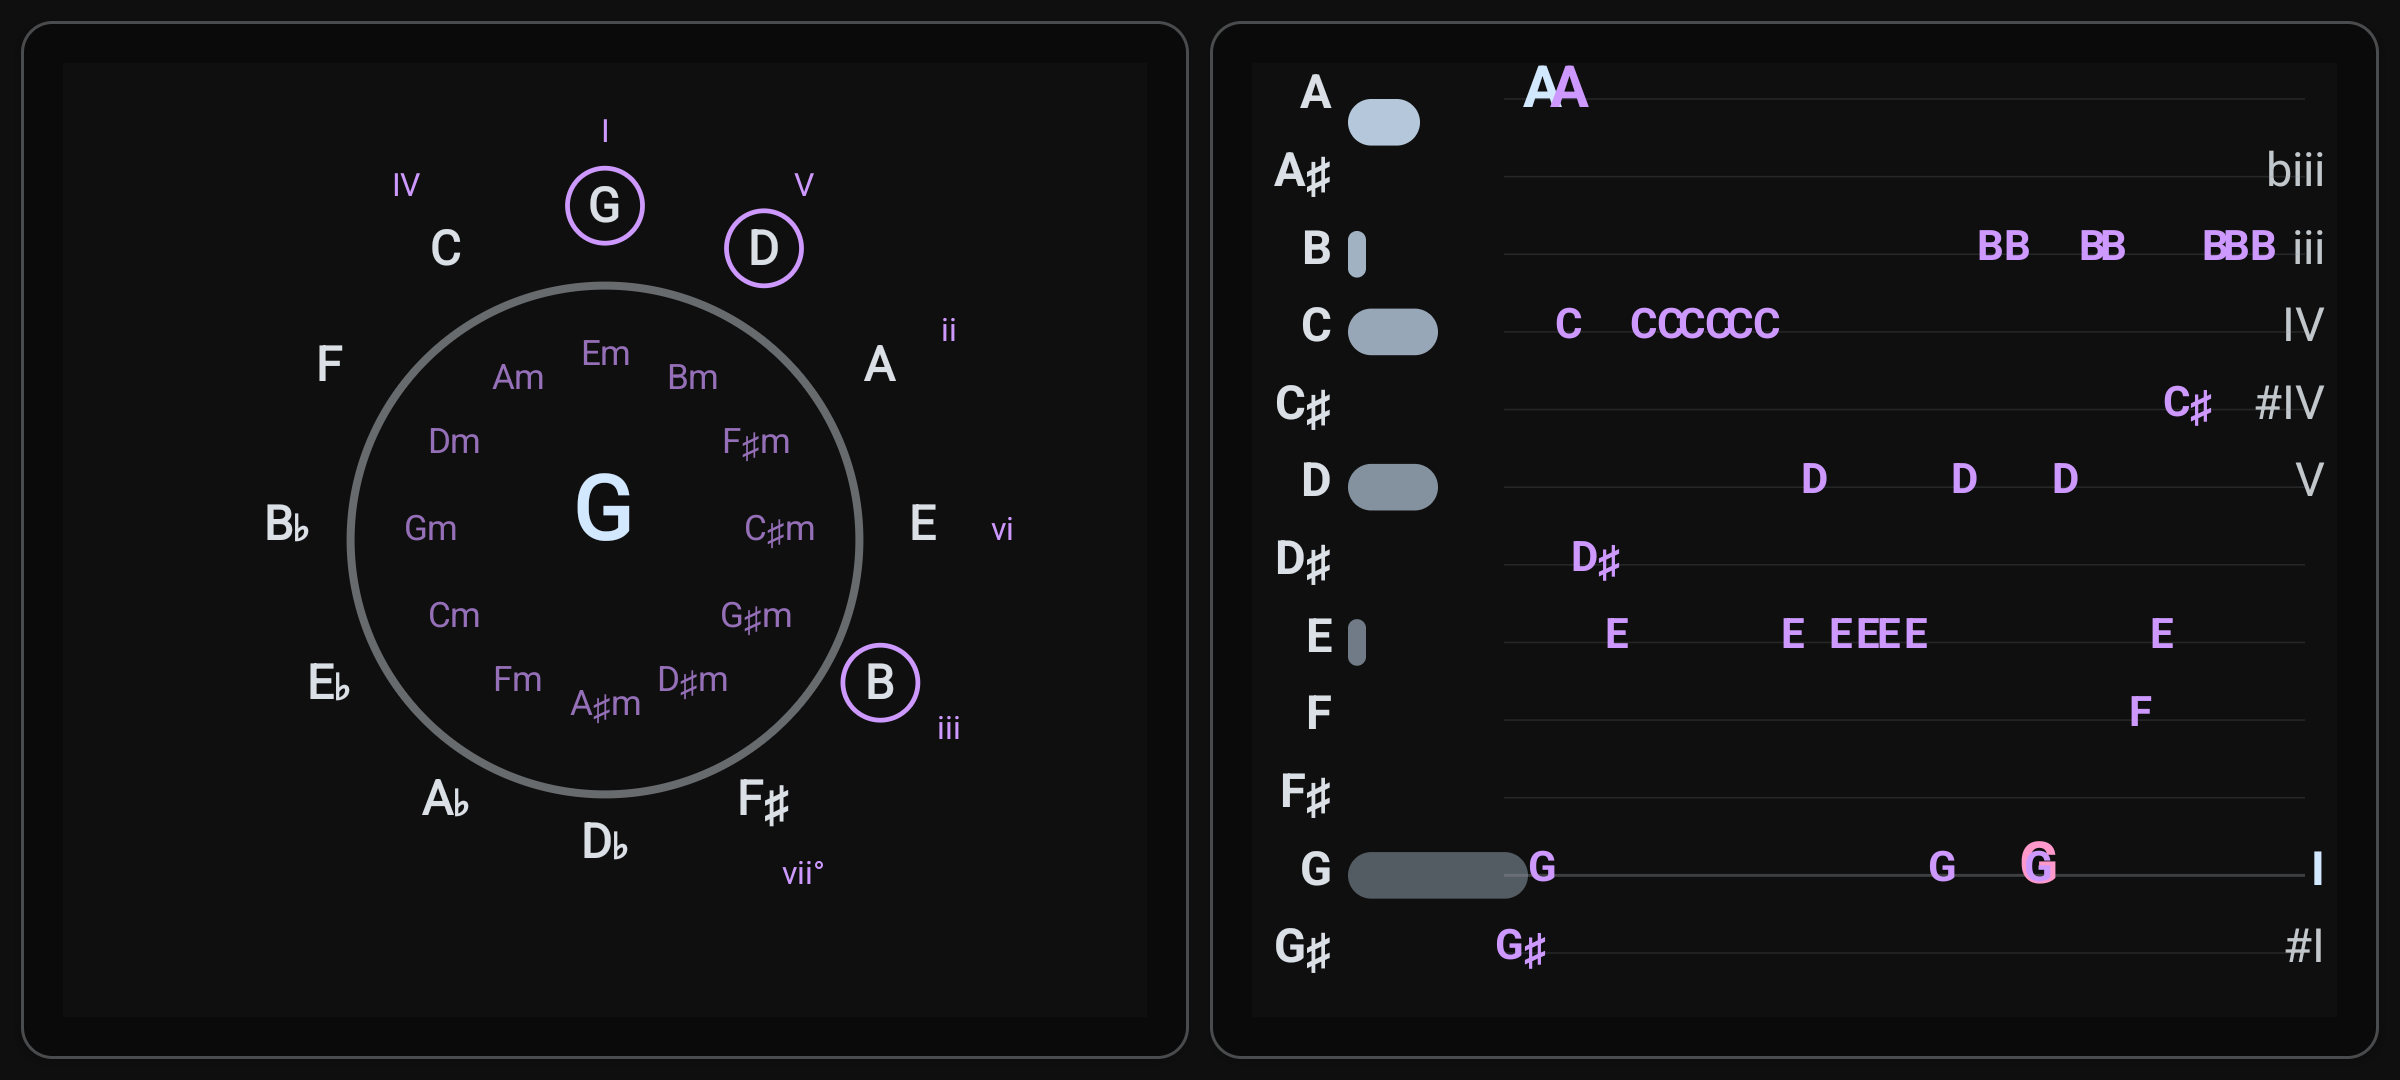Viewport: 2400px width, 1080px height.
Task: Click the F♯ note on circle
Action: tap(763, 800)
